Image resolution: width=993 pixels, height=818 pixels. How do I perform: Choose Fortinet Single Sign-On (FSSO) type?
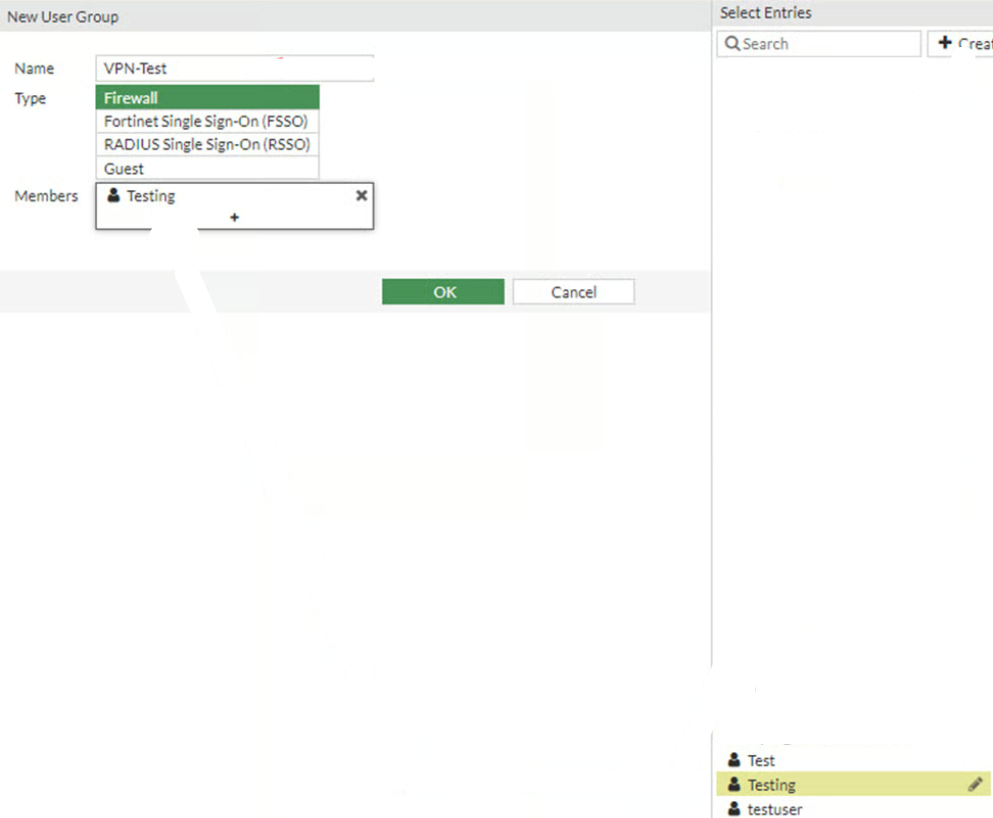click(x=207, y=121)
